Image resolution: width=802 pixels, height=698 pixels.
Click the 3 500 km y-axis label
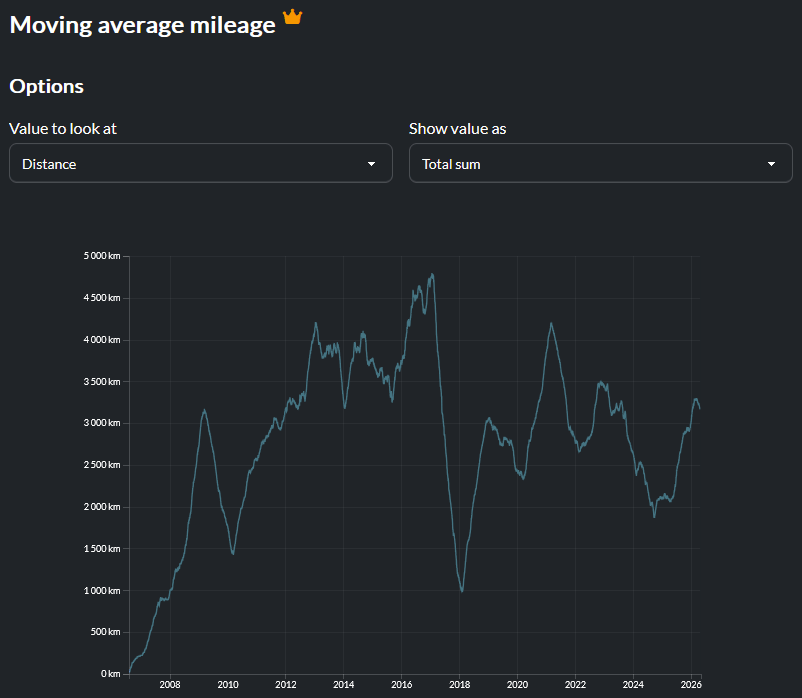(102, 381)
